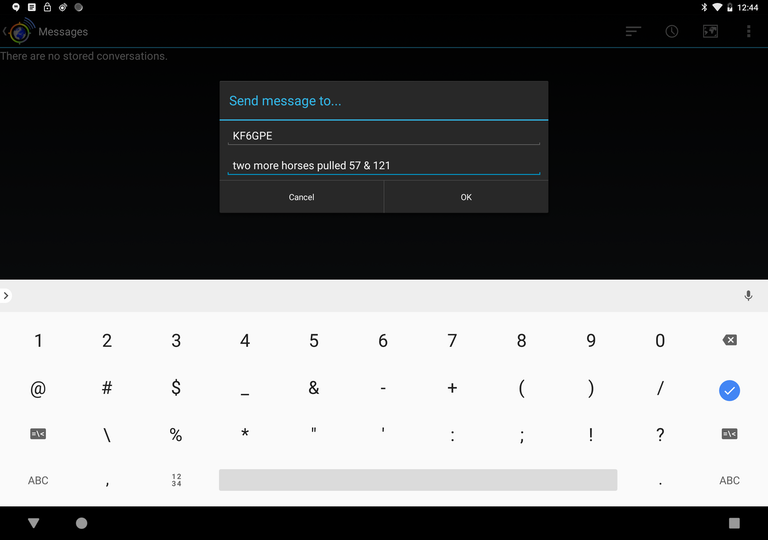Tap the backslash key
768x540 pixels.
pyautogui.click(x=107, y=435)
